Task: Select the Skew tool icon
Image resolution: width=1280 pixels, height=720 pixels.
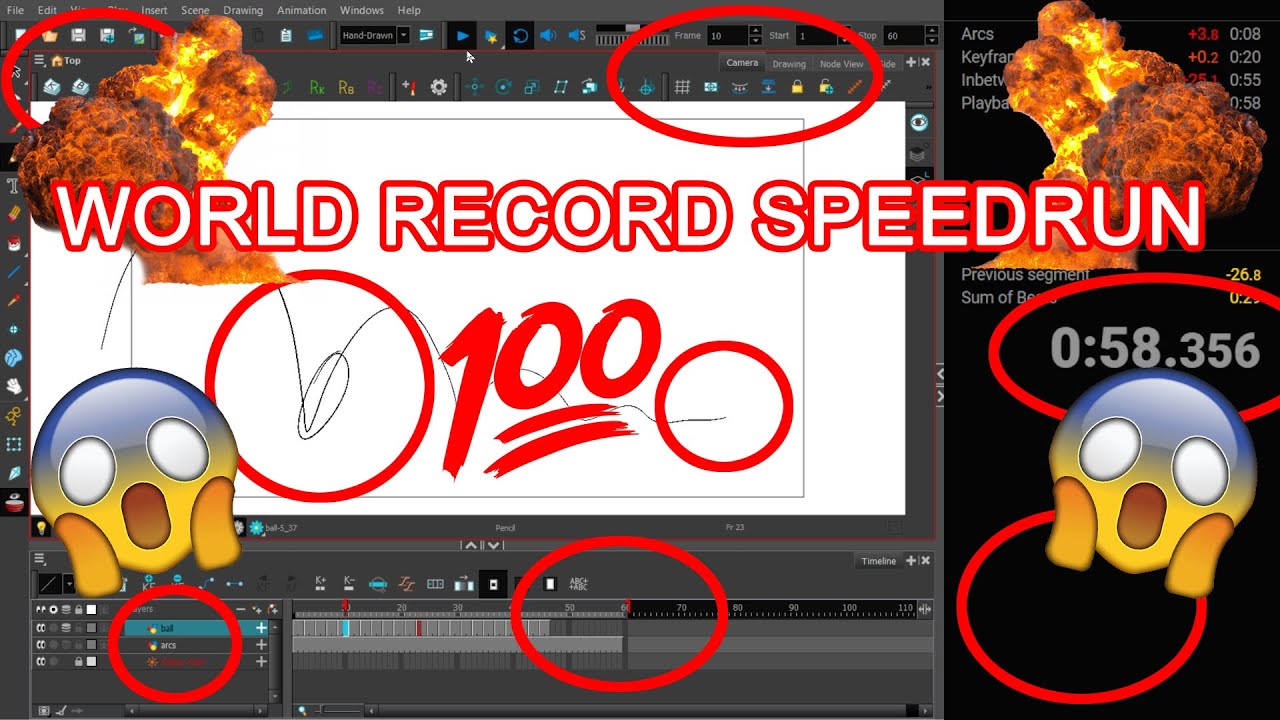Action: coord(561,88)
